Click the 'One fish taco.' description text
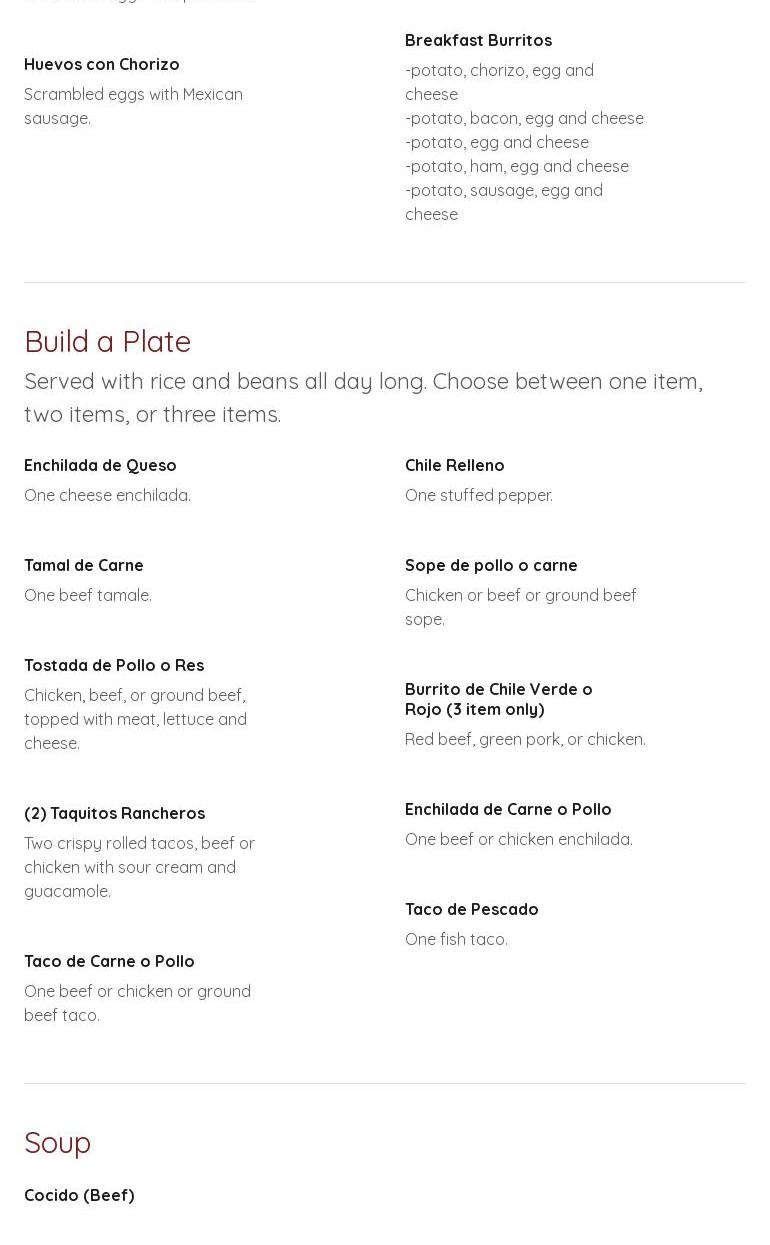 456,939
